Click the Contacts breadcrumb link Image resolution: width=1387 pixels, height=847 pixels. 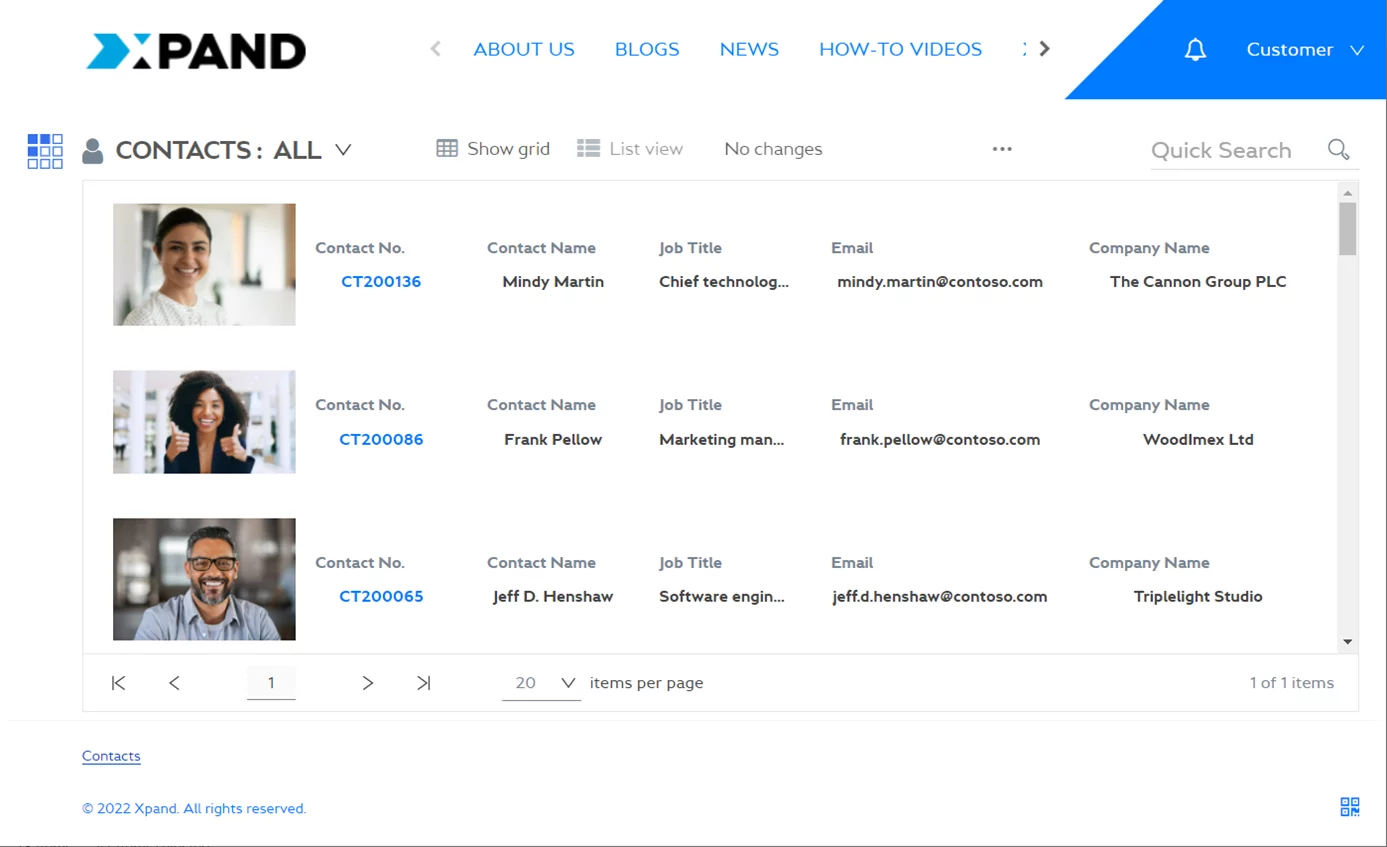[111, 756]
